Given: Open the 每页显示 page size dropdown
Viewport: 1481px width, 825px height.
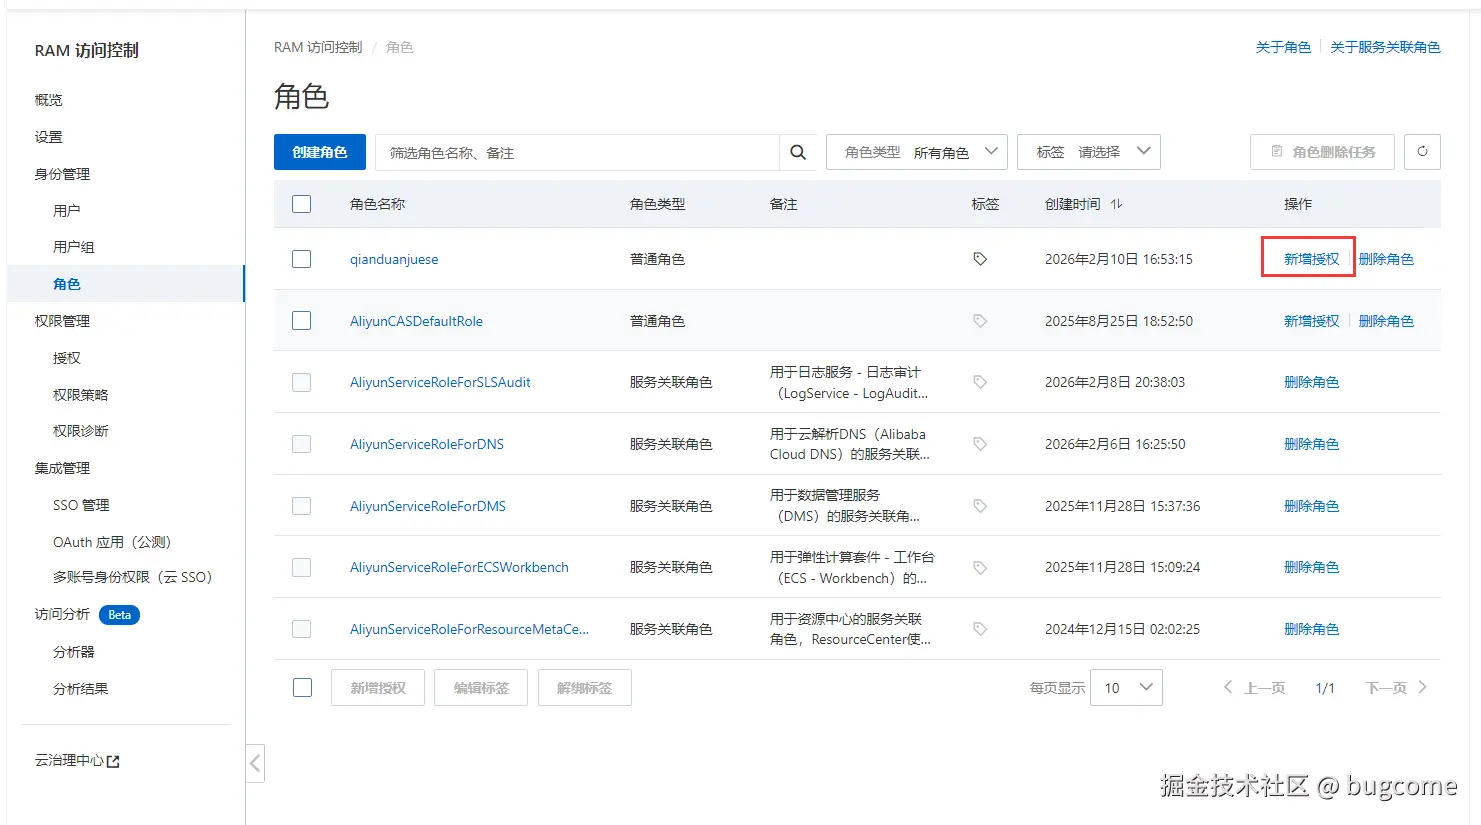Looking at the screenshot, I should (1126, 687).
